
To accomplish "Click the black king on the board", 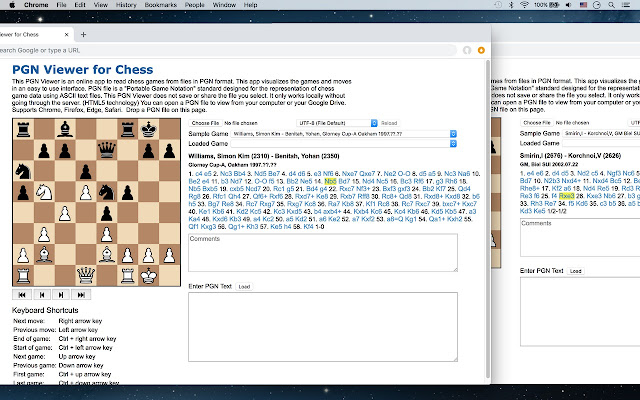I will point(149,129).
